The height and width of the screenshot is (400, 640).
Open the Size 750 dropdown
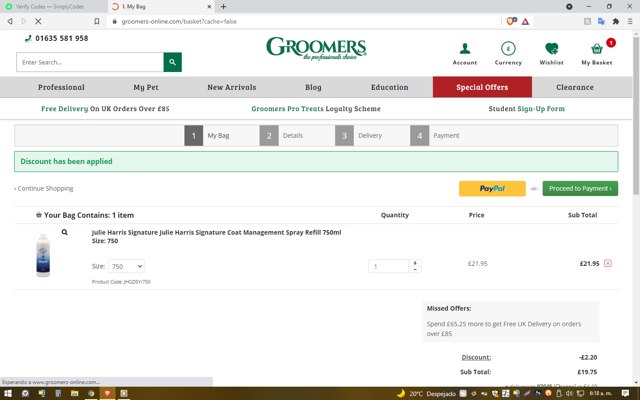click(126, 266)
